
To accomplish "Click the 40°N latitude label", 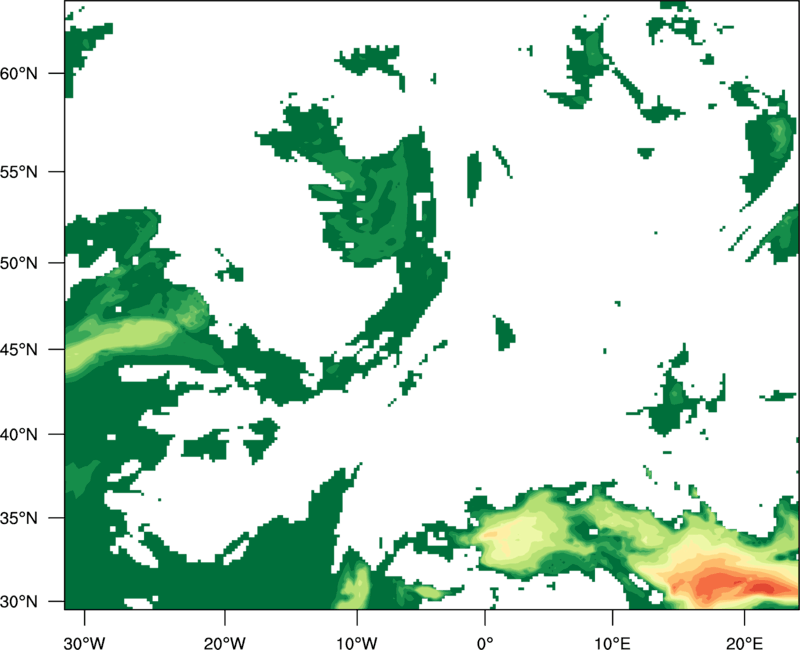I will 19,435.
